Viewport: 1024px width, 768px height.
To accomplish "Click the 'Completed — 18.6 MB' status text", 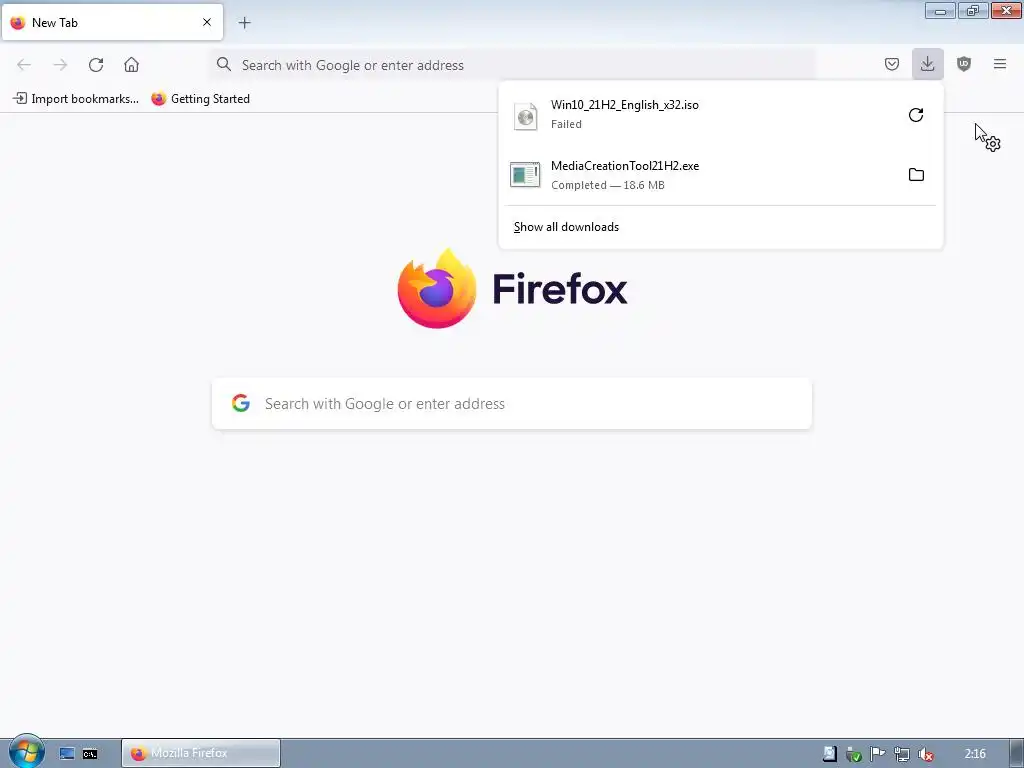I will click(x=608, y=185).
